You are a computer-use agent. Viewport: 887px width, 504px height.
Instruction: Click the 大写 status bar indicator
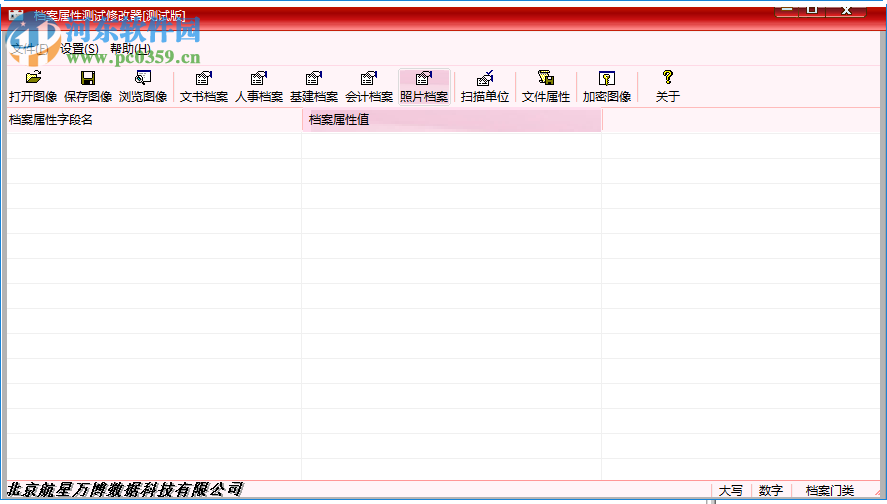[x=730, y=490]
